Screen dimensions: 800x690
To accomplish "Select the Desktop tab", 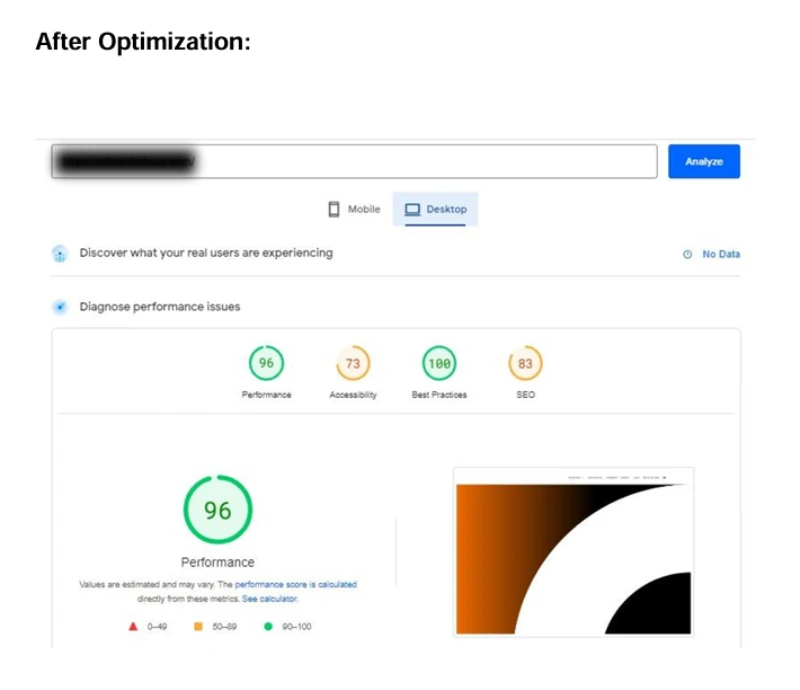I will (435, 209).
